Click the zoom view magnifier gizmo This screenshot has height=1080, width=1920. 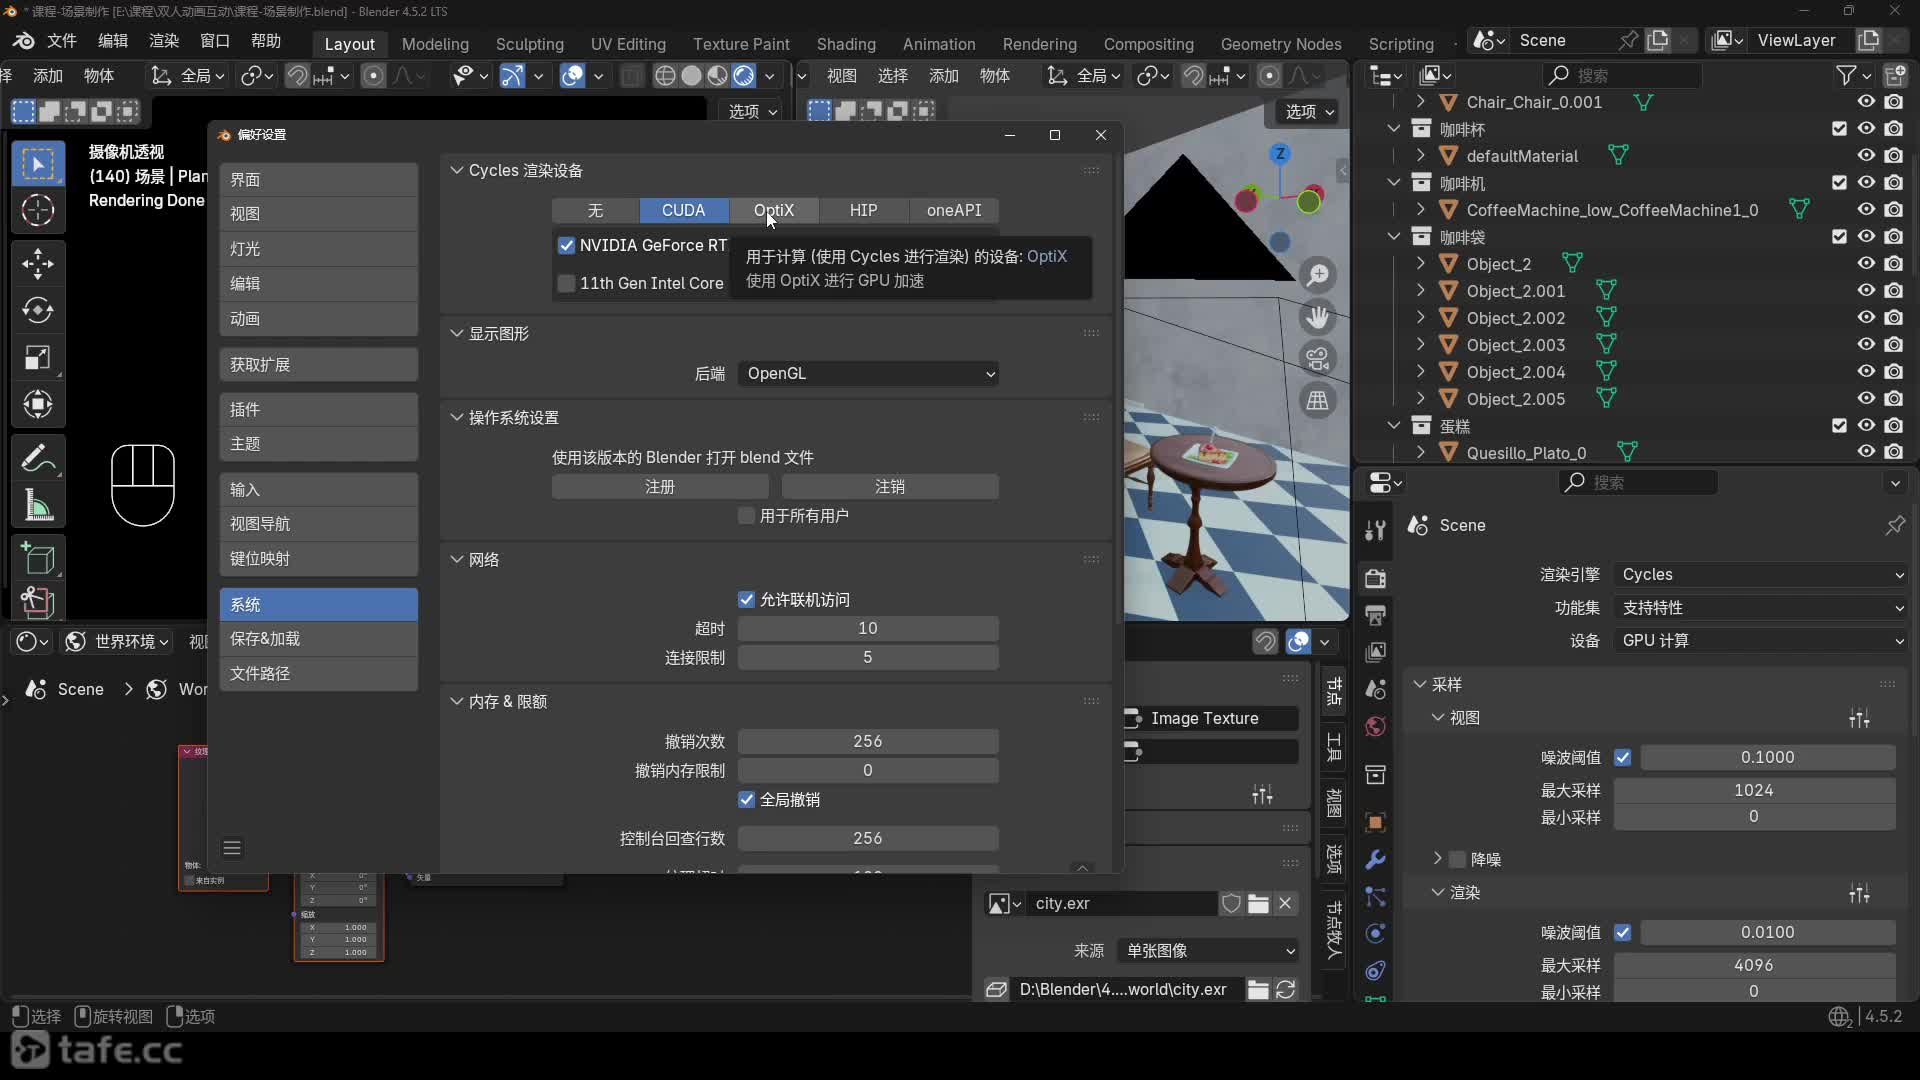[1318, 275]
